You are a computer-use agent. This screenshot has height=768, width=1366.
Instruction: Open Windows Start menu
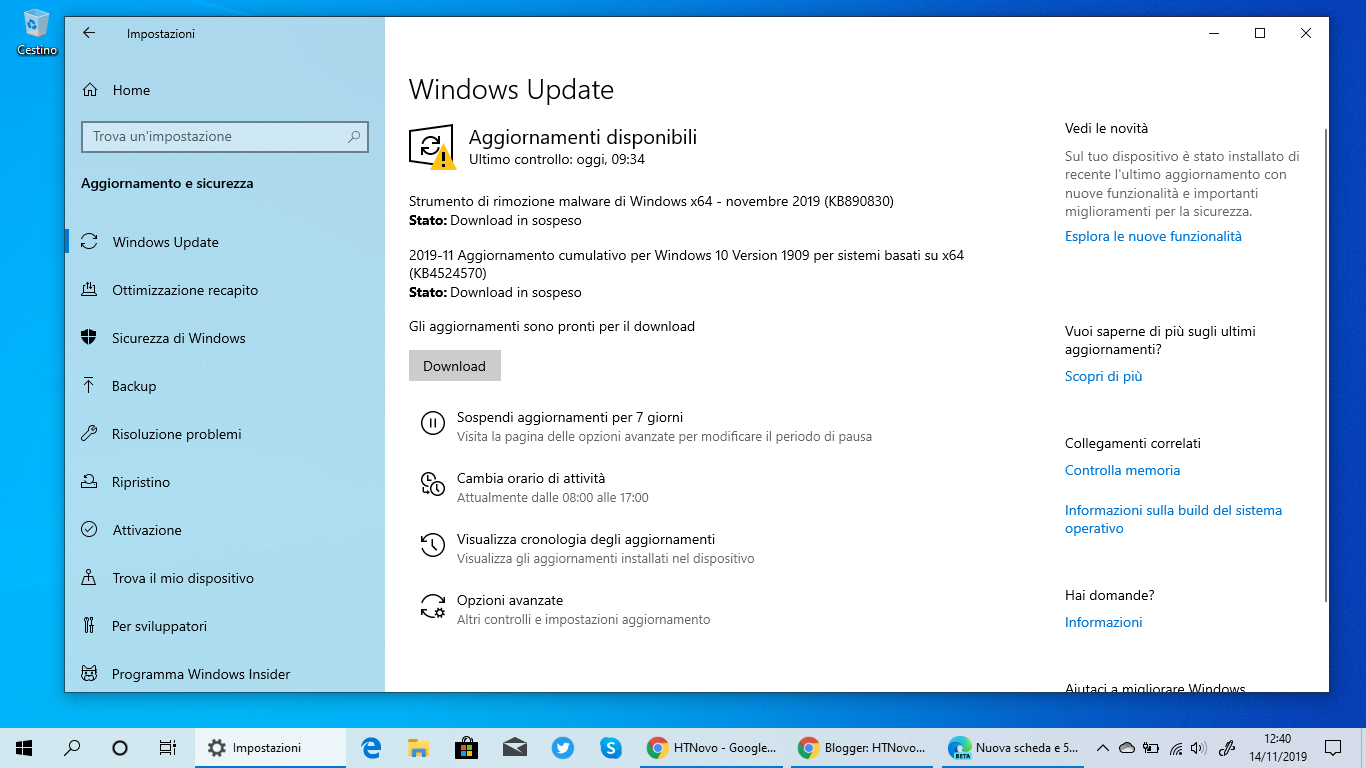(x=24, y=747)
